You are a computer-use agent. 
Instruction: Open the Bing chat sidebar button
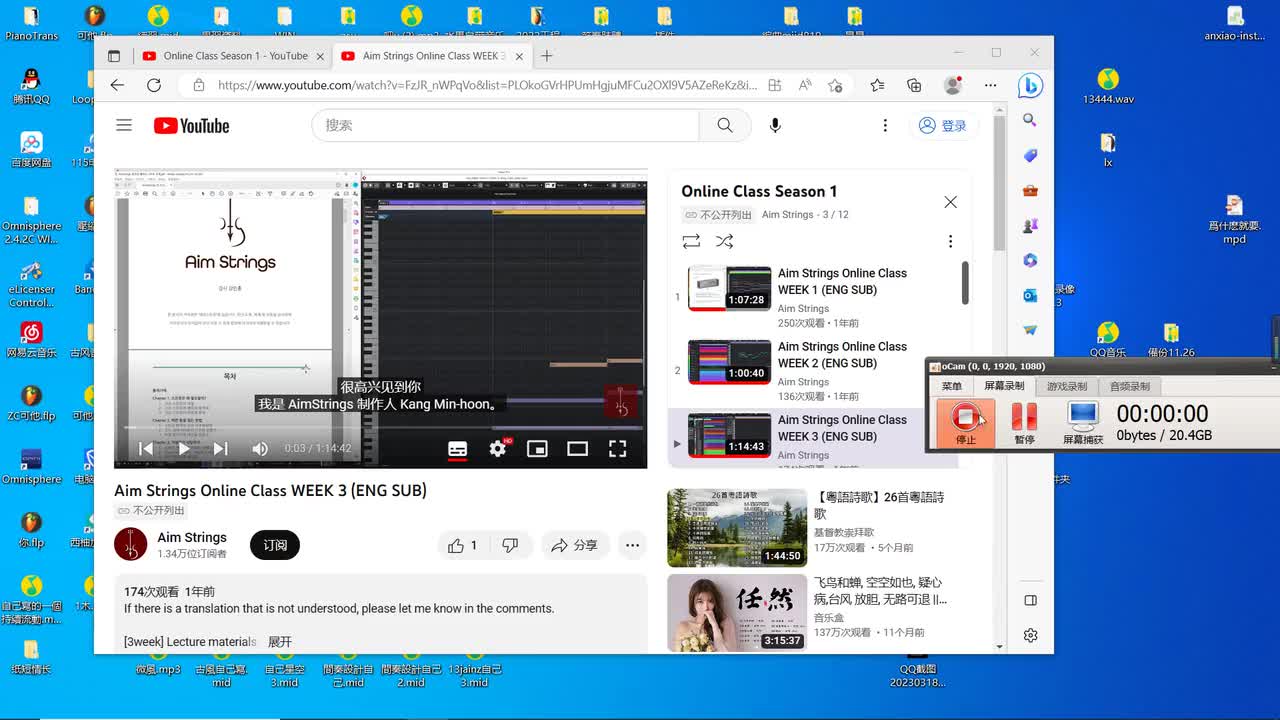pos(1030,86)
